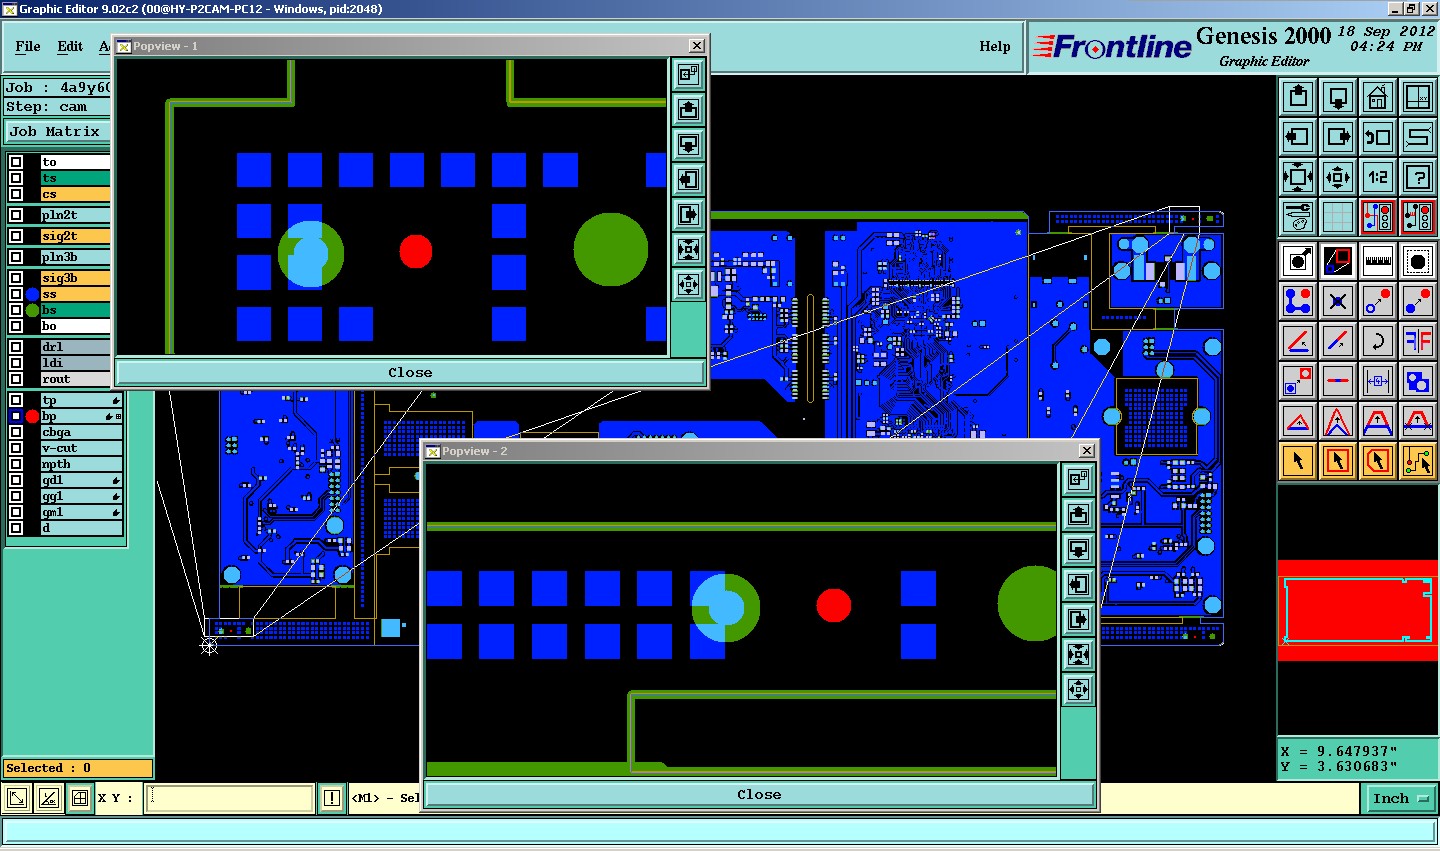Close Popview 2 with title bar X
The image size is (1440, 851).
coord(1087,451)
